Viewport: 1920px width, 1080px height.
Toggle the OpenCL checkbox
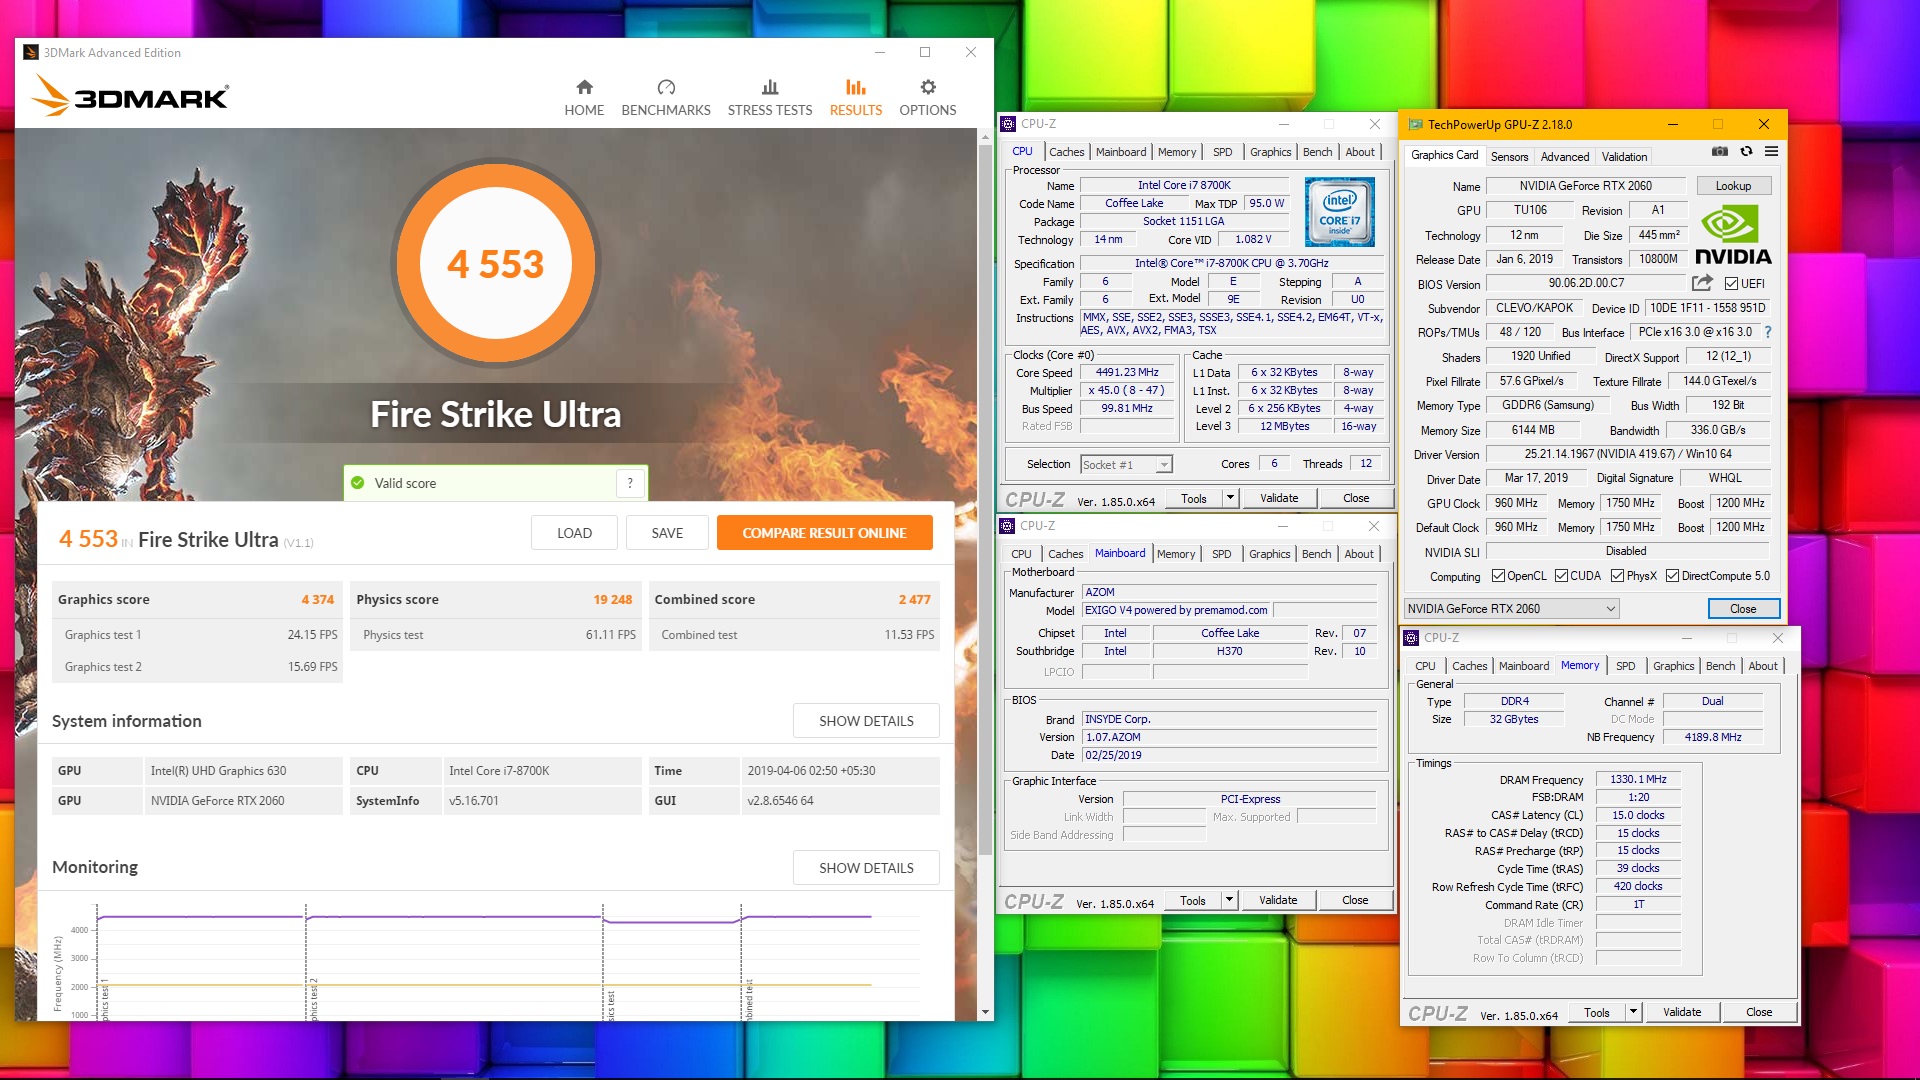[x=1498, y=576]
